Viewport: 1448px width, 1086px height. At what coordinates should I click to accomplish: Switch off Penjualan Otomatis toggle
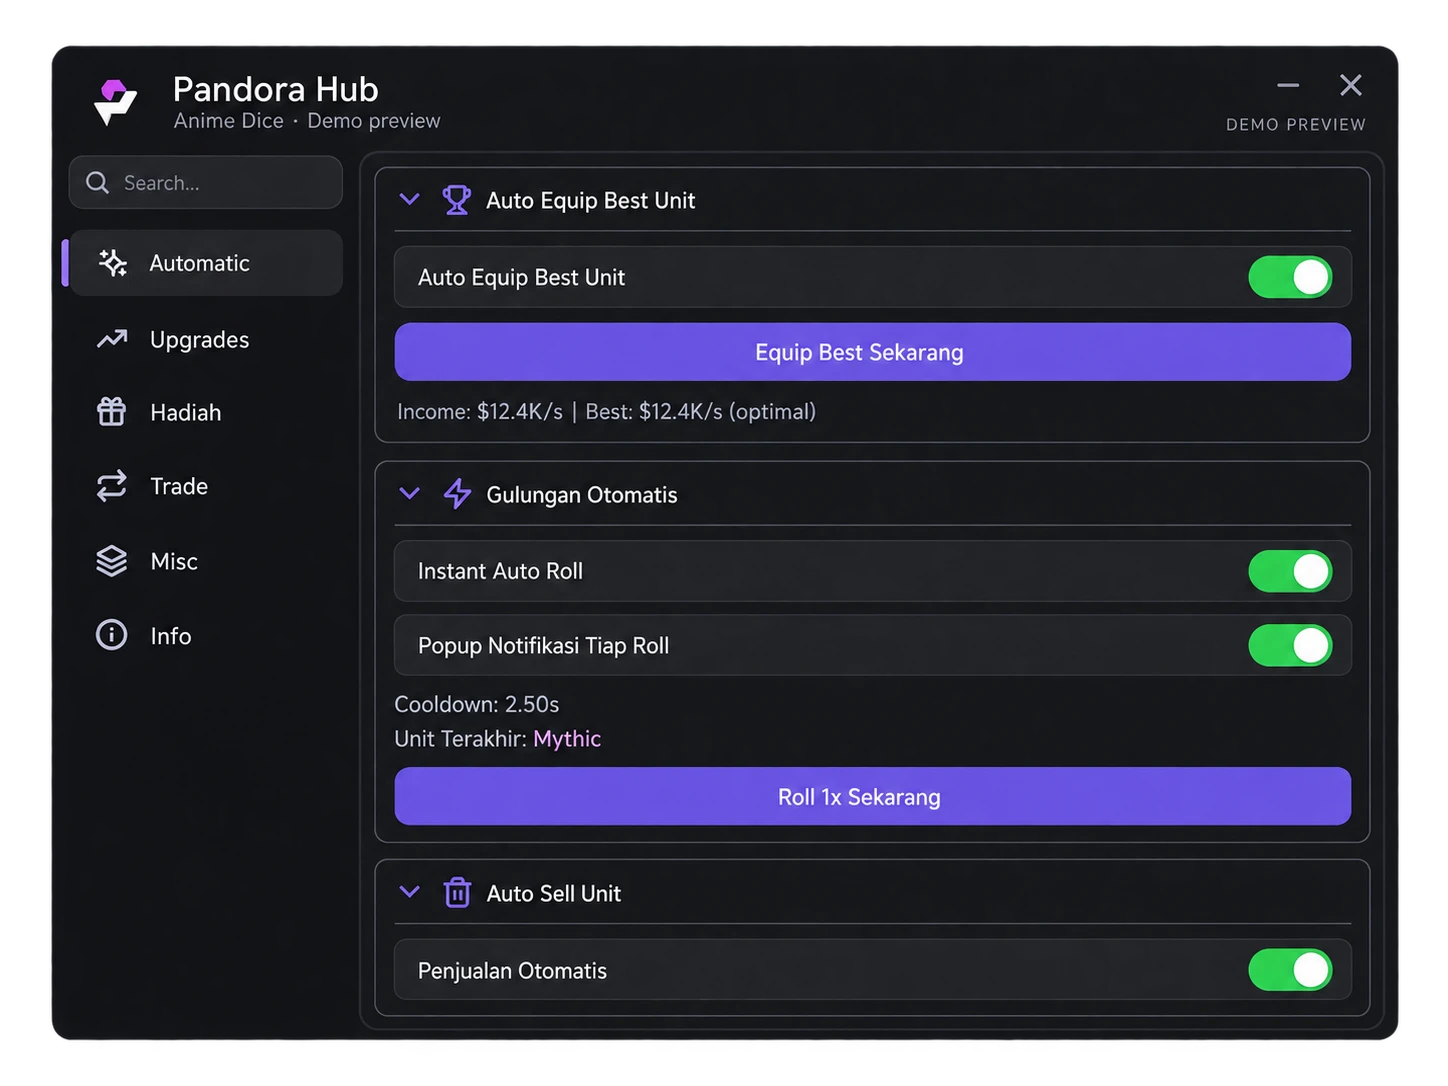coord(1290,970)
